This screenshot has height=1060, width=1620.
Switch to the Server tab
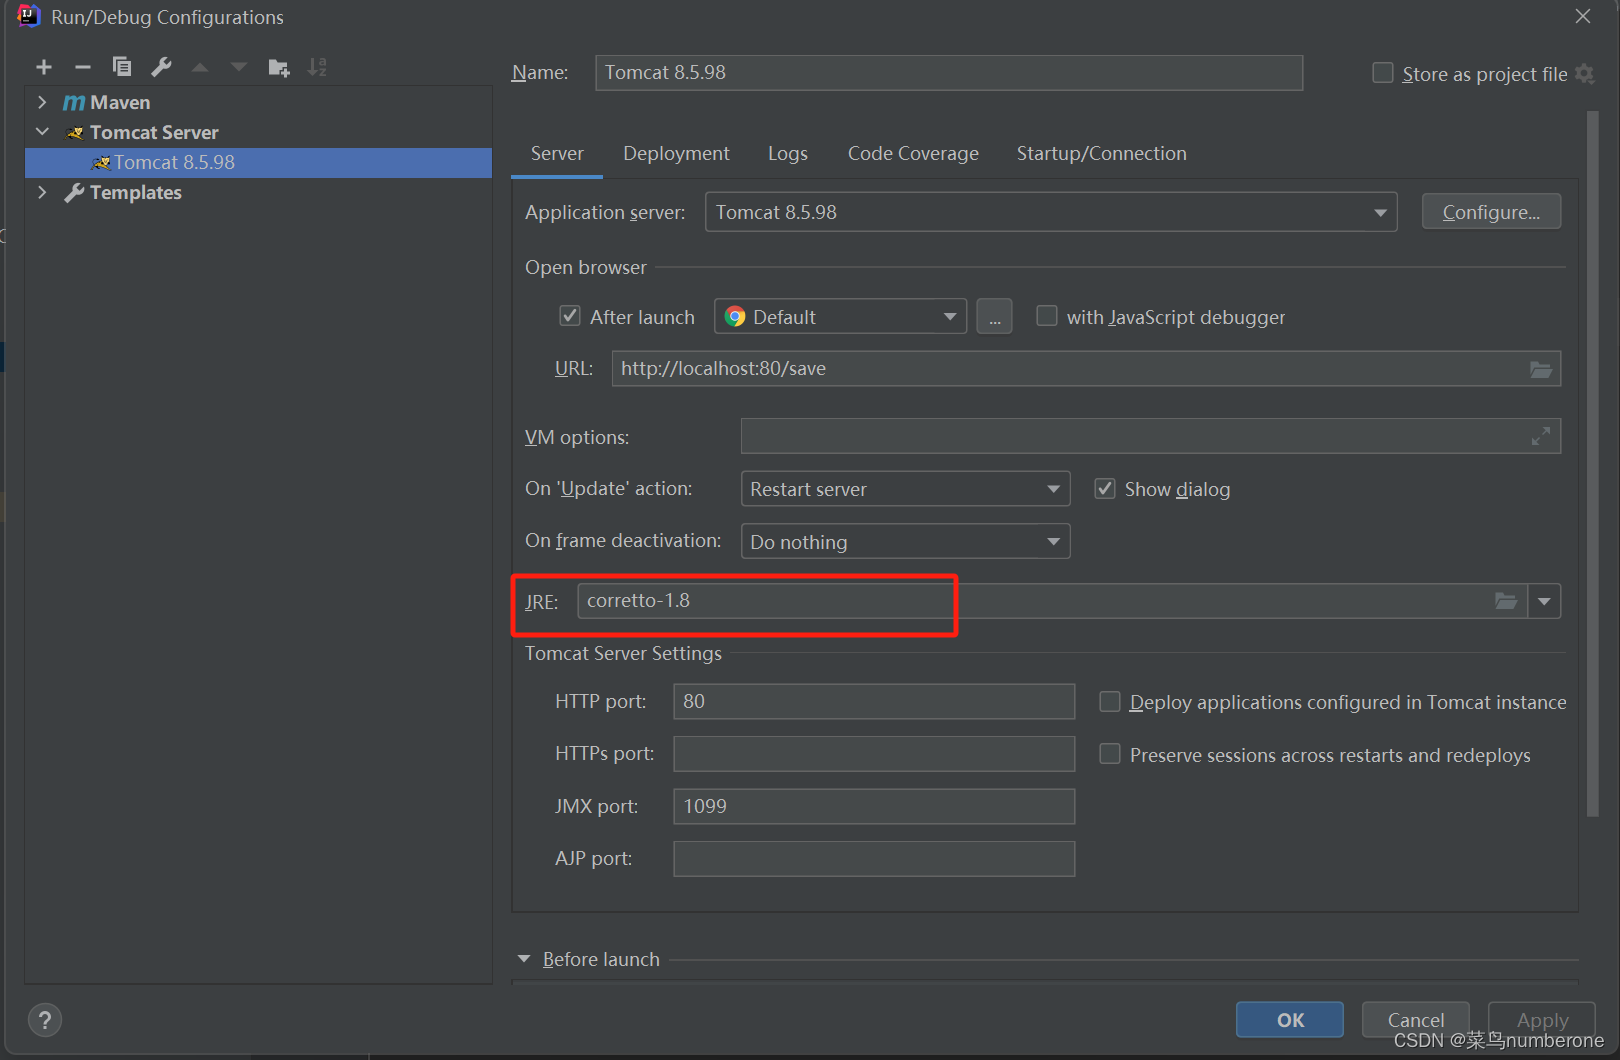pos(557,153)
